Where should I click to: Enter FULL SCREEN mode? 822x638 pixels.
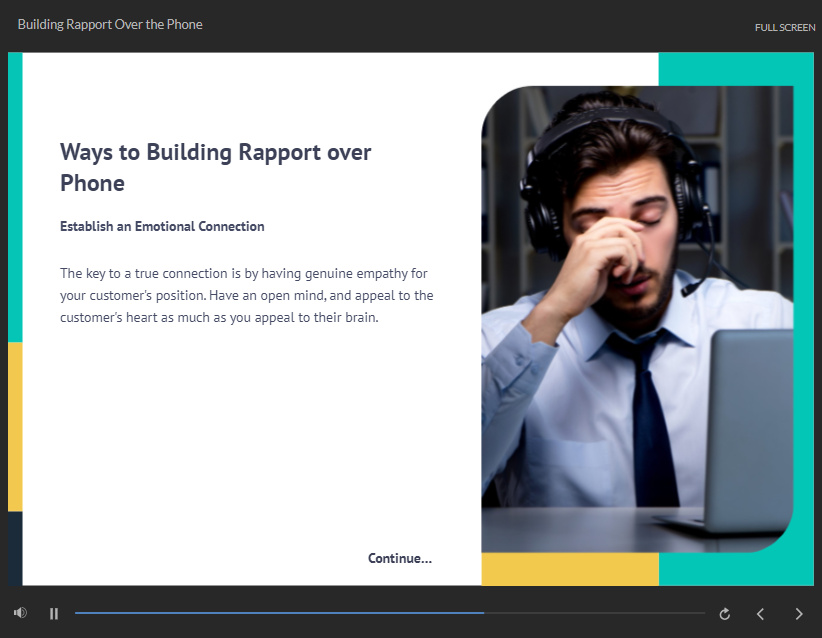(784, 27)
